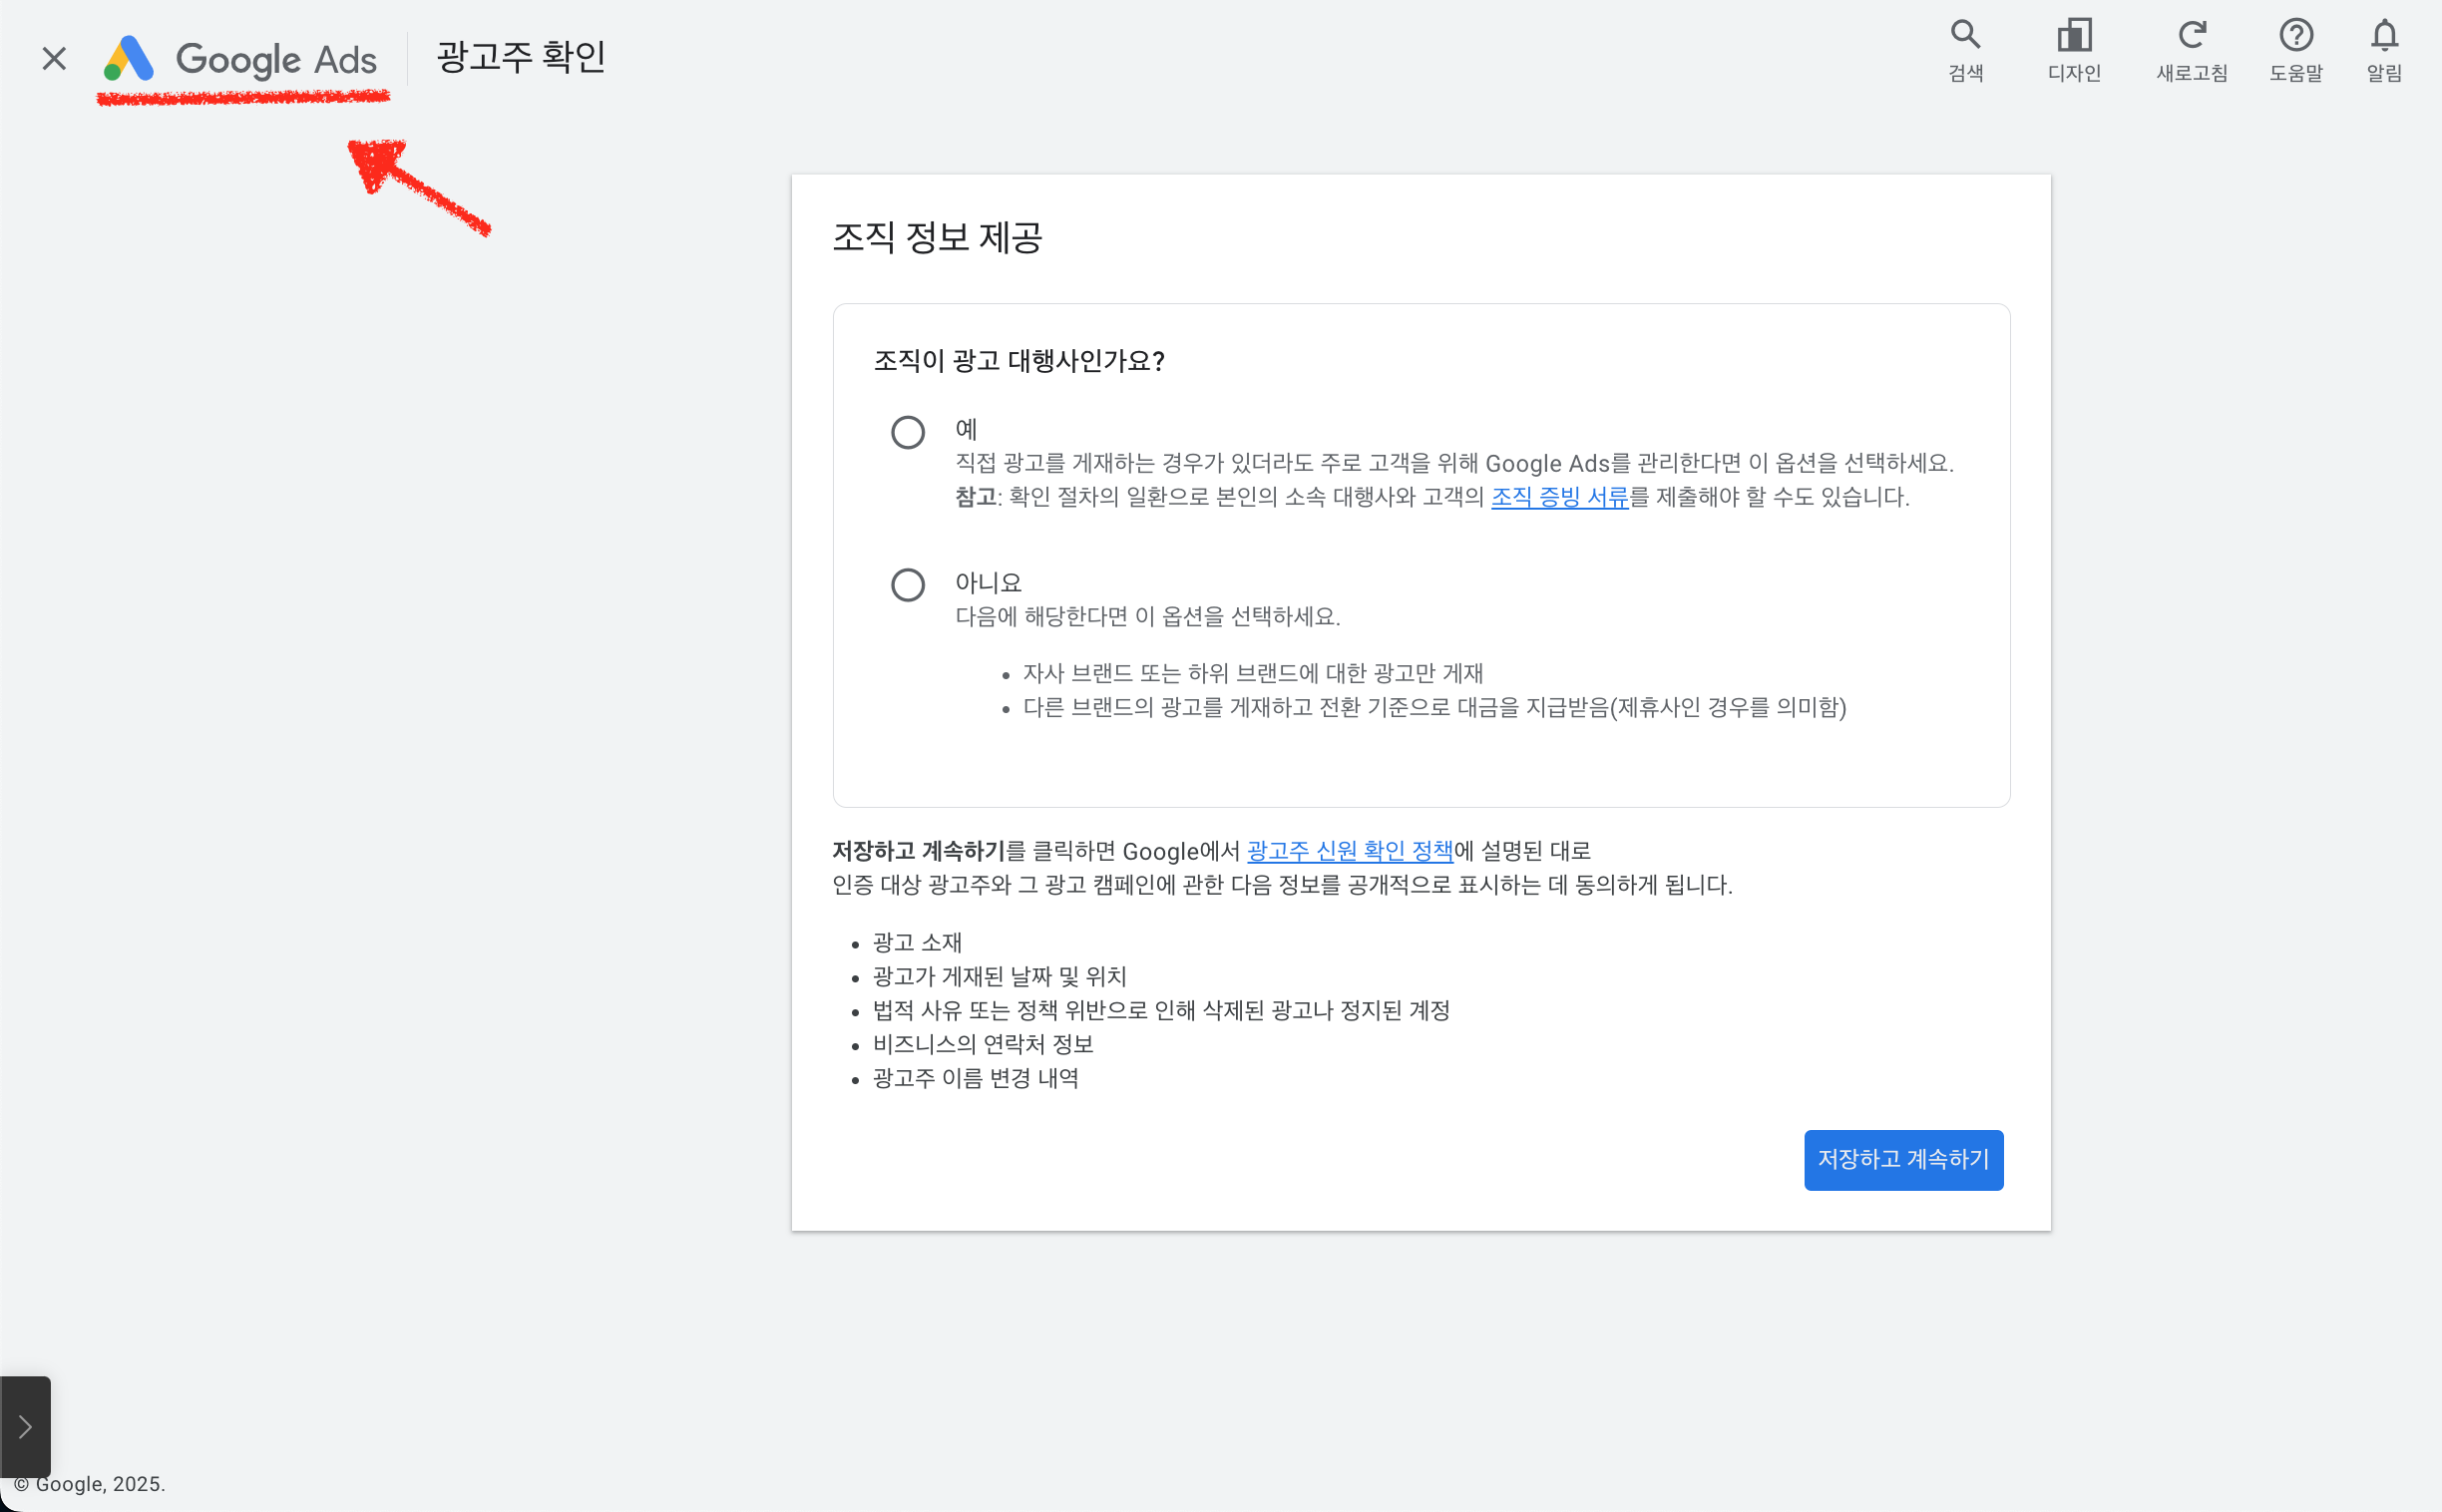
Task: Click the Search (검색) magnifier icon
Action: [x=1965, y=35]
